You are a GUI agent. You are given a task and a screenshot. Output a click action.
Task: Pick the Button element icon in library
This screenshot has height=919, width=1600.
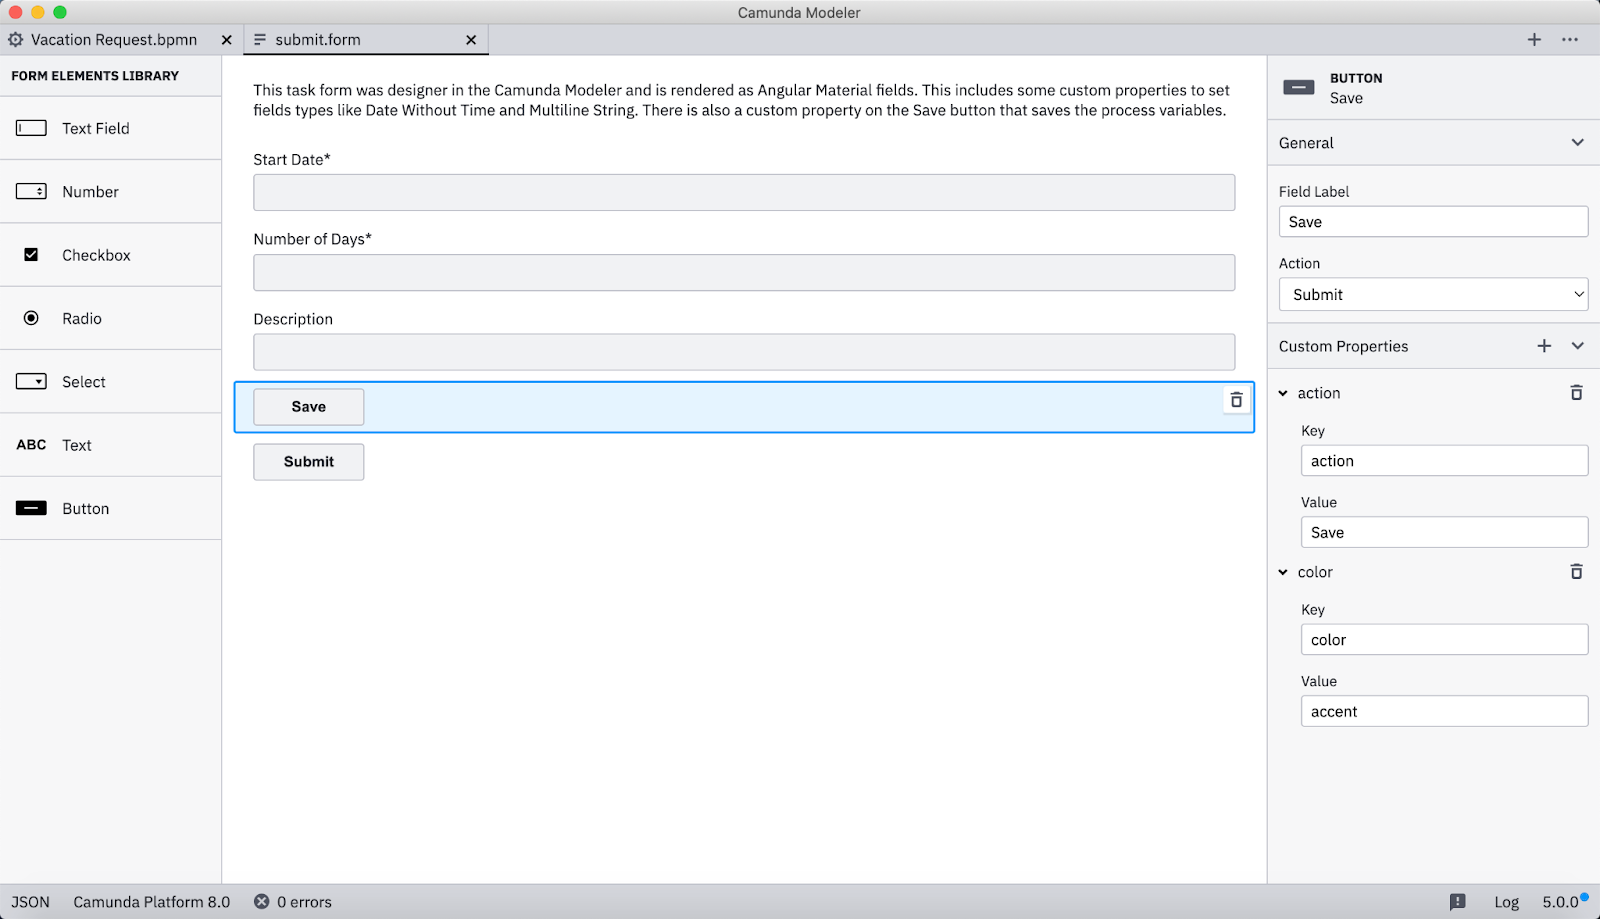click(31, 508)
